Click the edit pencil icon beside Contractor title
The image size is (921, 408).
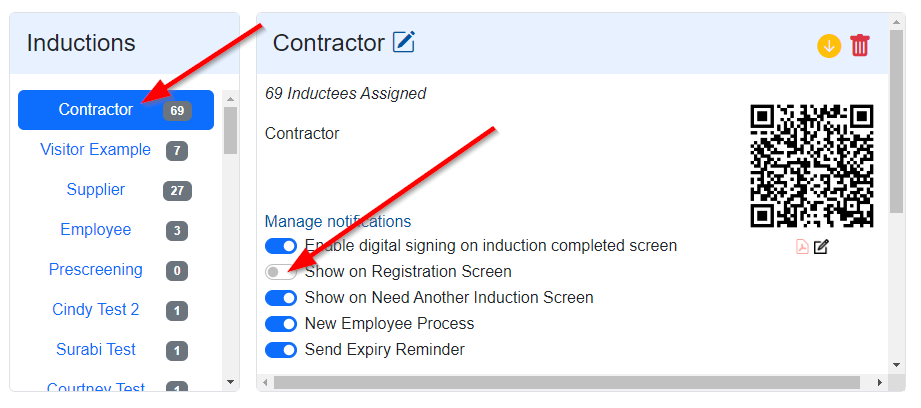click(404, 42)
